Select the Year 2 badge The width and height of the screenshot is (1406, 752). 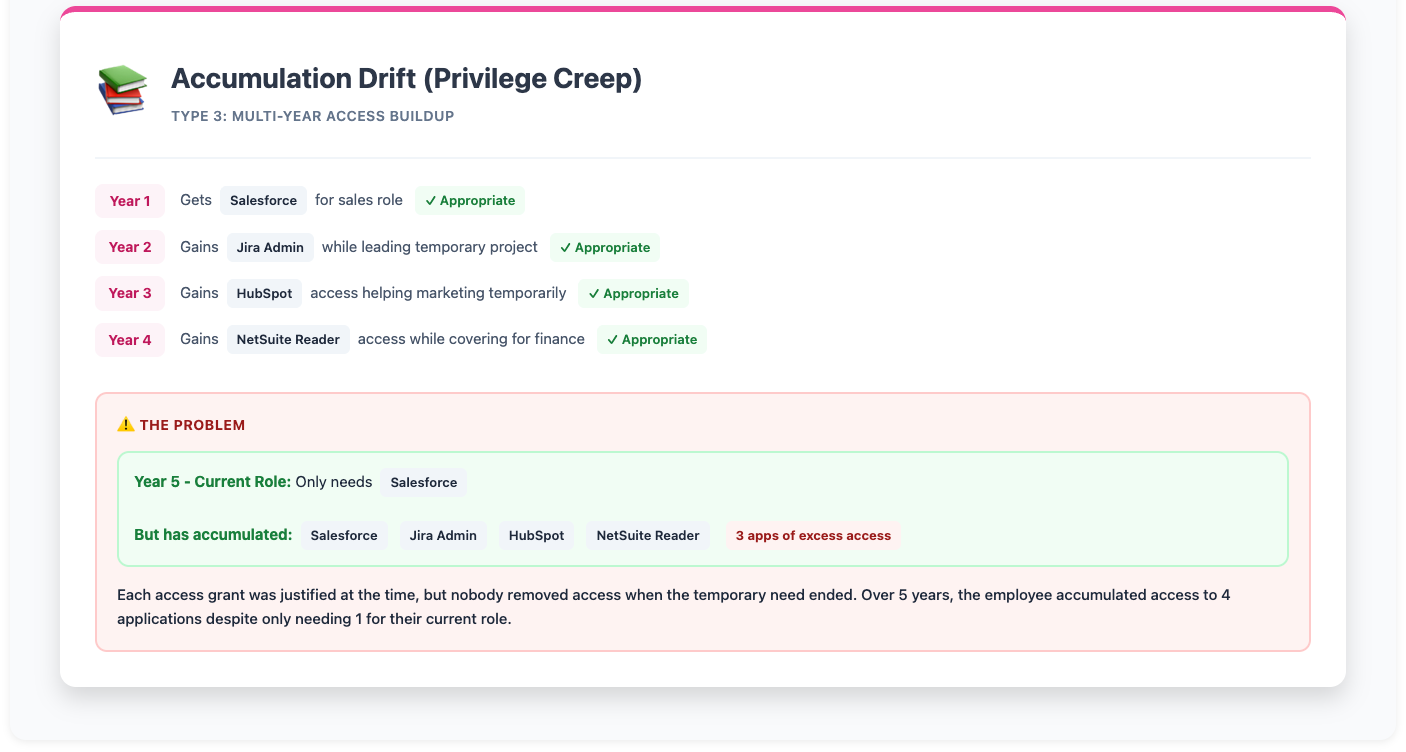[130, 247]
